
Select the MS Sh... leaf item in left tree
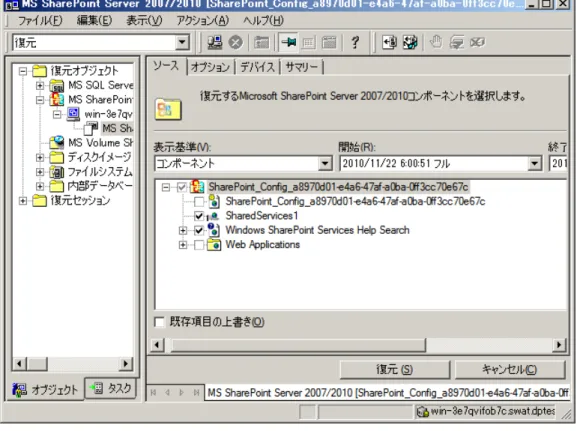[117, 128]
